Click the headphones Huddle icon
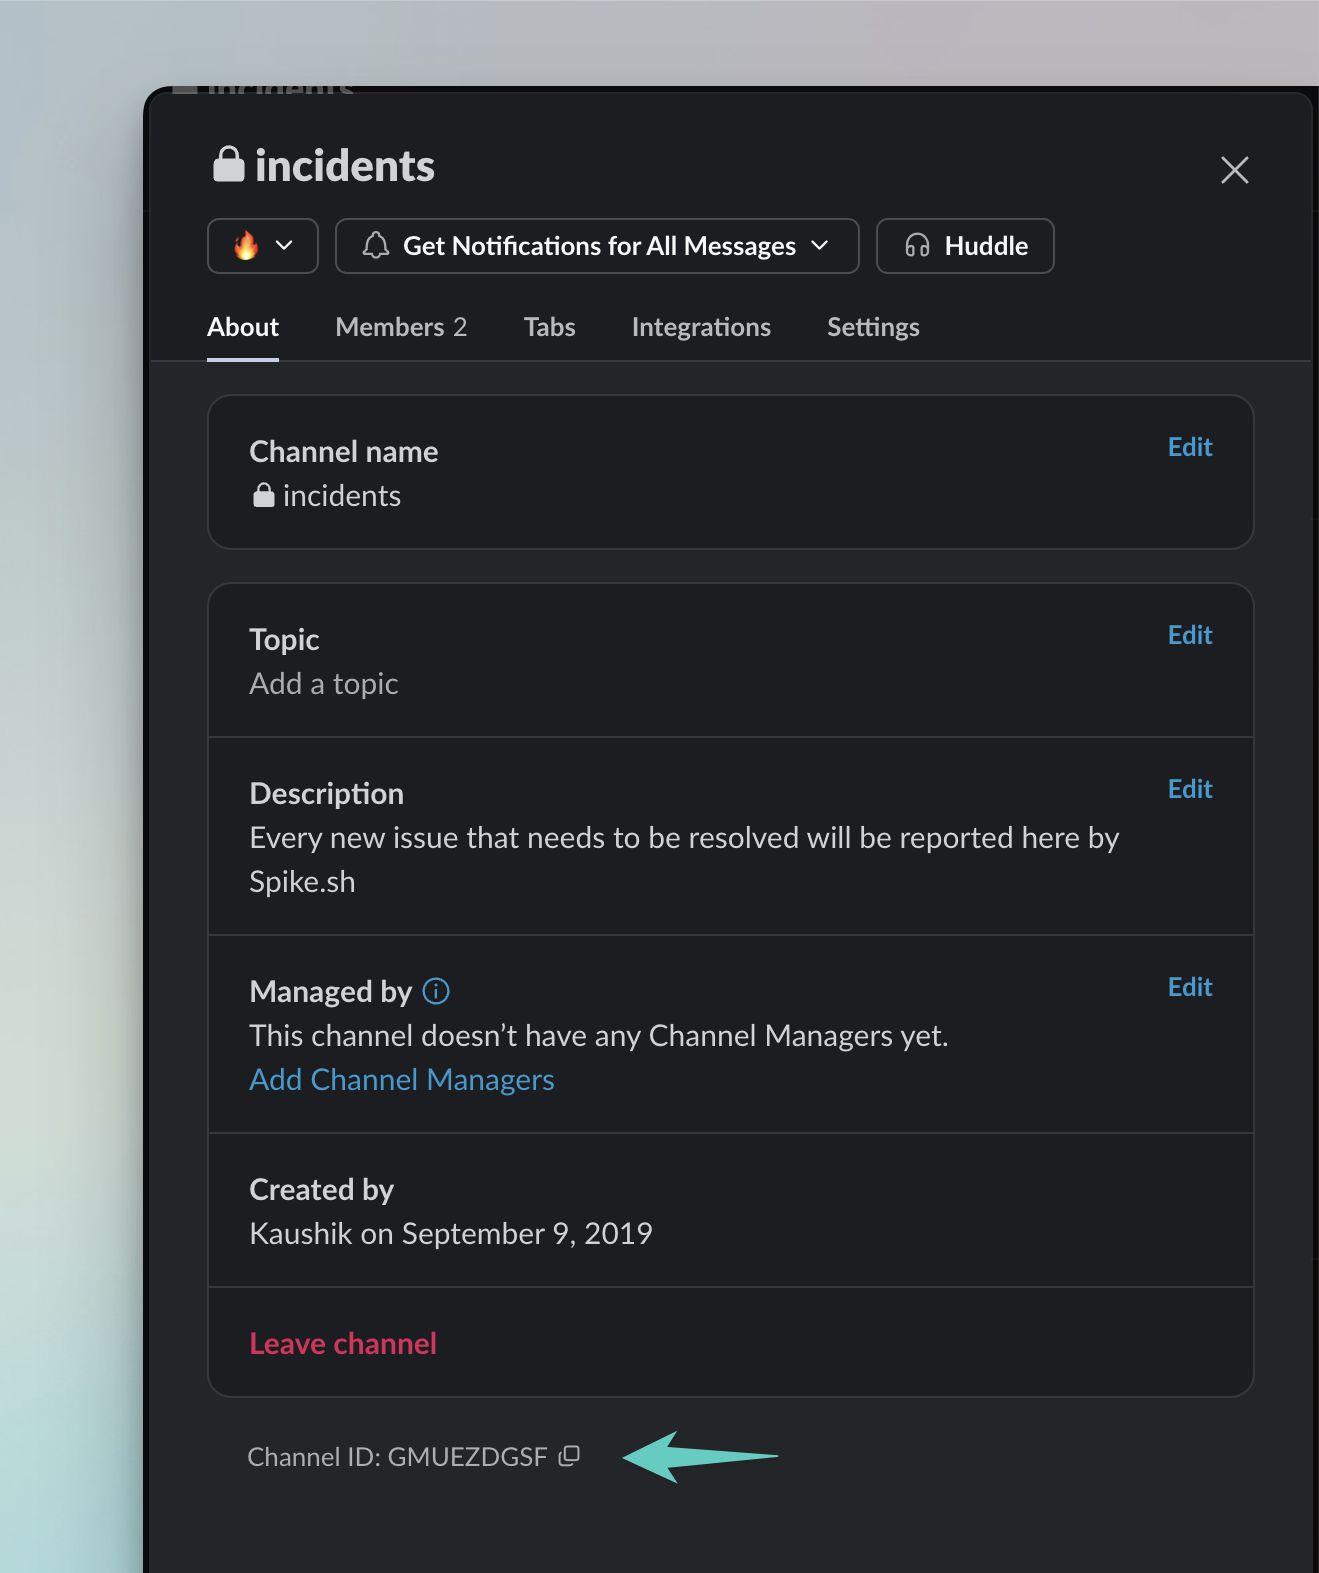Viewport: 1319px width, 1573px height. [x=917, y=246]
